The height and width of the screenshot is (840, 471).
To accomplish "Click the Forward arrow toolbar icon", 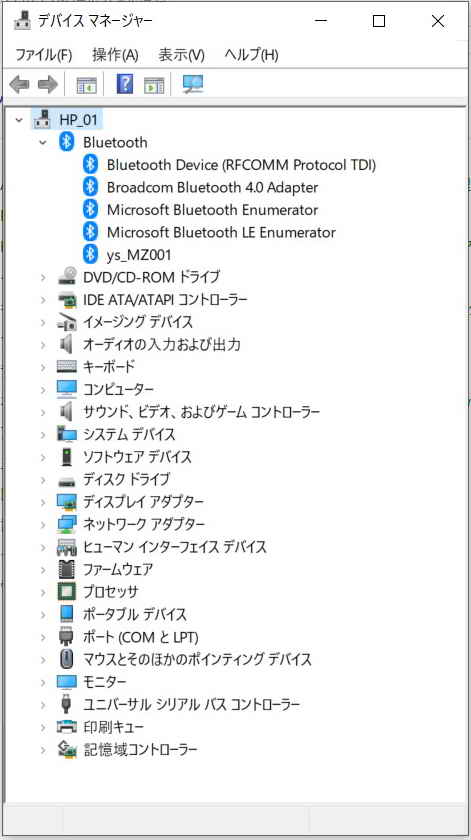I will [x=48, y=84].
